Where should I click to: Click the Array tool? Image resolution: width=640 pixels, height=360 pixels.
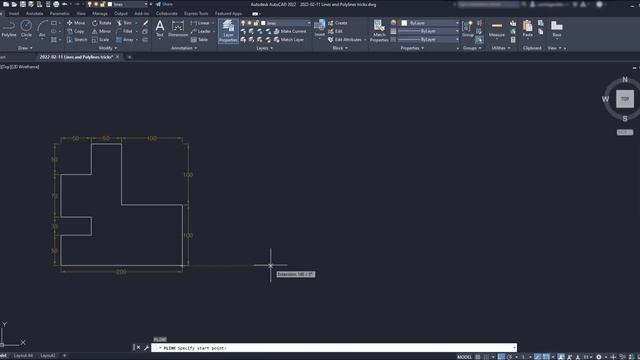click(x=125, y=40)
